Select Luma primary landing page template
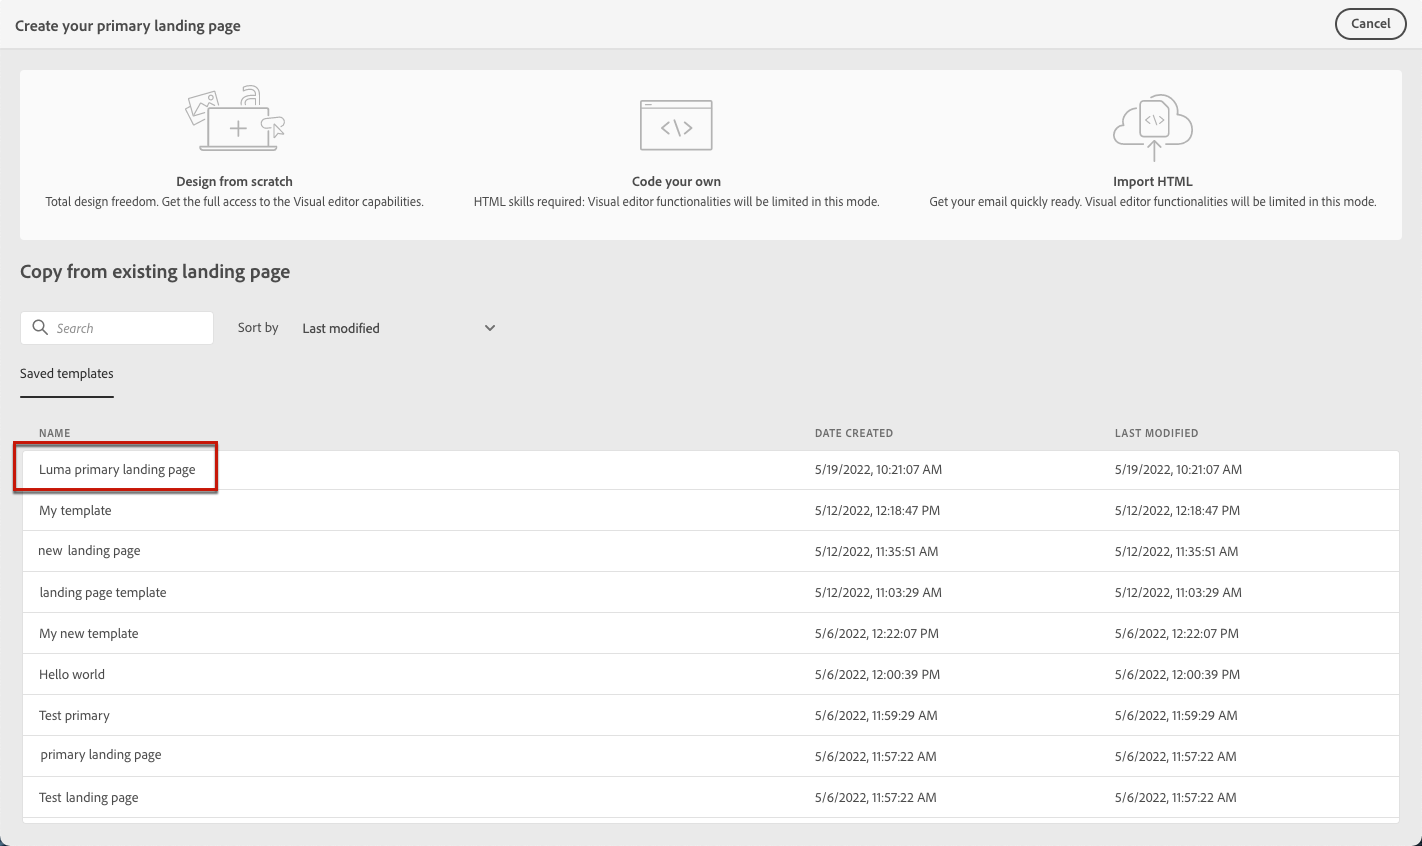This screenshot has width=1422, height=846. tap(117, 470)
